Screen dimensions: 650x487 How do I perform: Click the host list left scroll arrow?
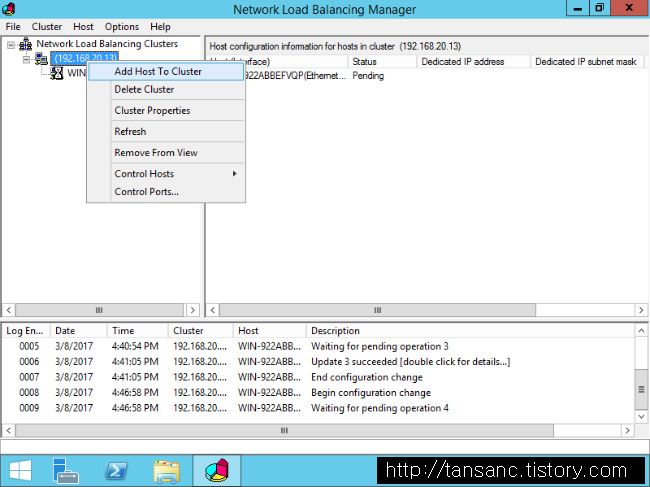213,310
